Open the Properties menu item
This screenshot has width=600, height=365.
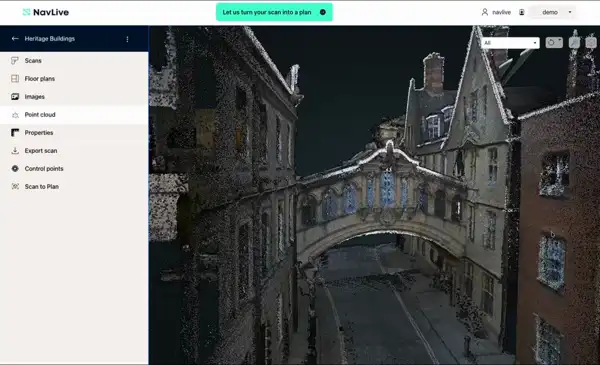click(74, 133)
